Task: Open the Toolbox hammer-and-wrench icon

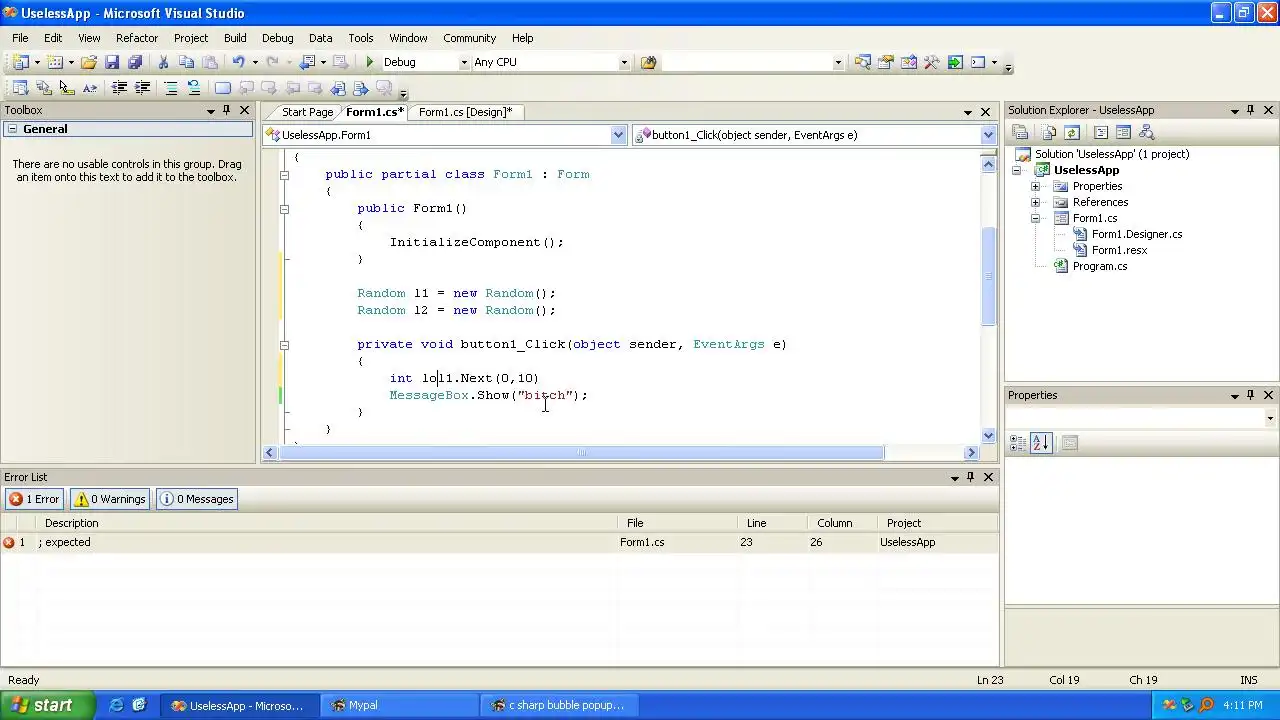Action: pos(931,62)
